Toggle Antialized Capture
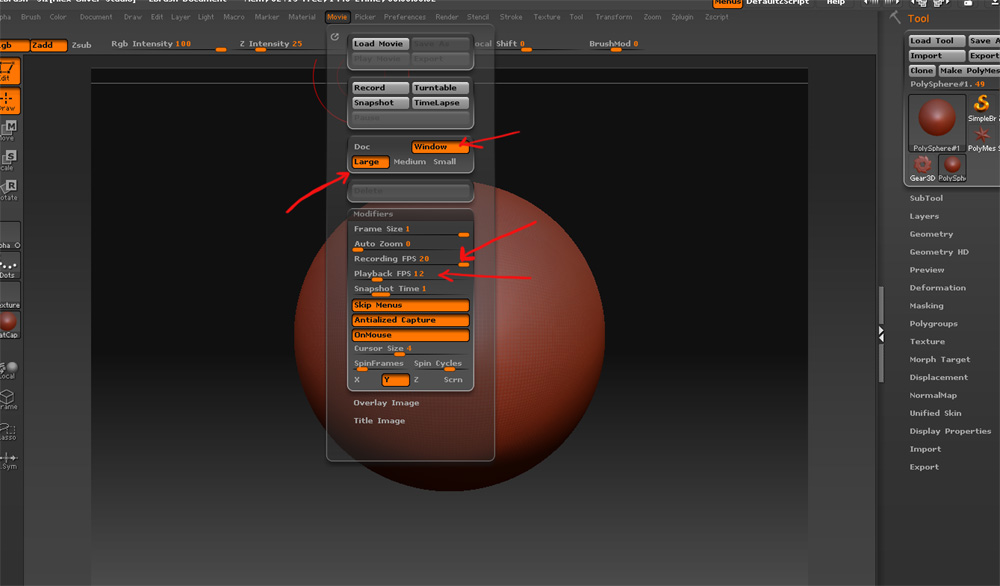1000x586 pixels. pyautogui.click(x=410, y=320)
